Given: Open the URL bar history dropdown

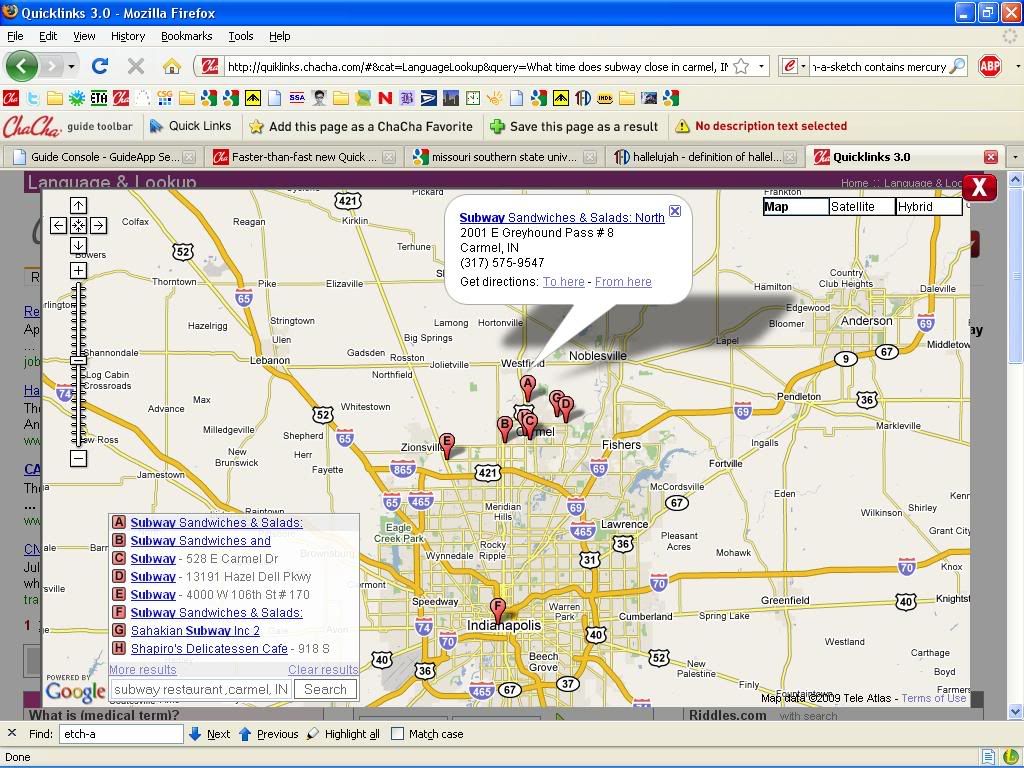Looking at the screenshot, I should click(x=761, y=67).
